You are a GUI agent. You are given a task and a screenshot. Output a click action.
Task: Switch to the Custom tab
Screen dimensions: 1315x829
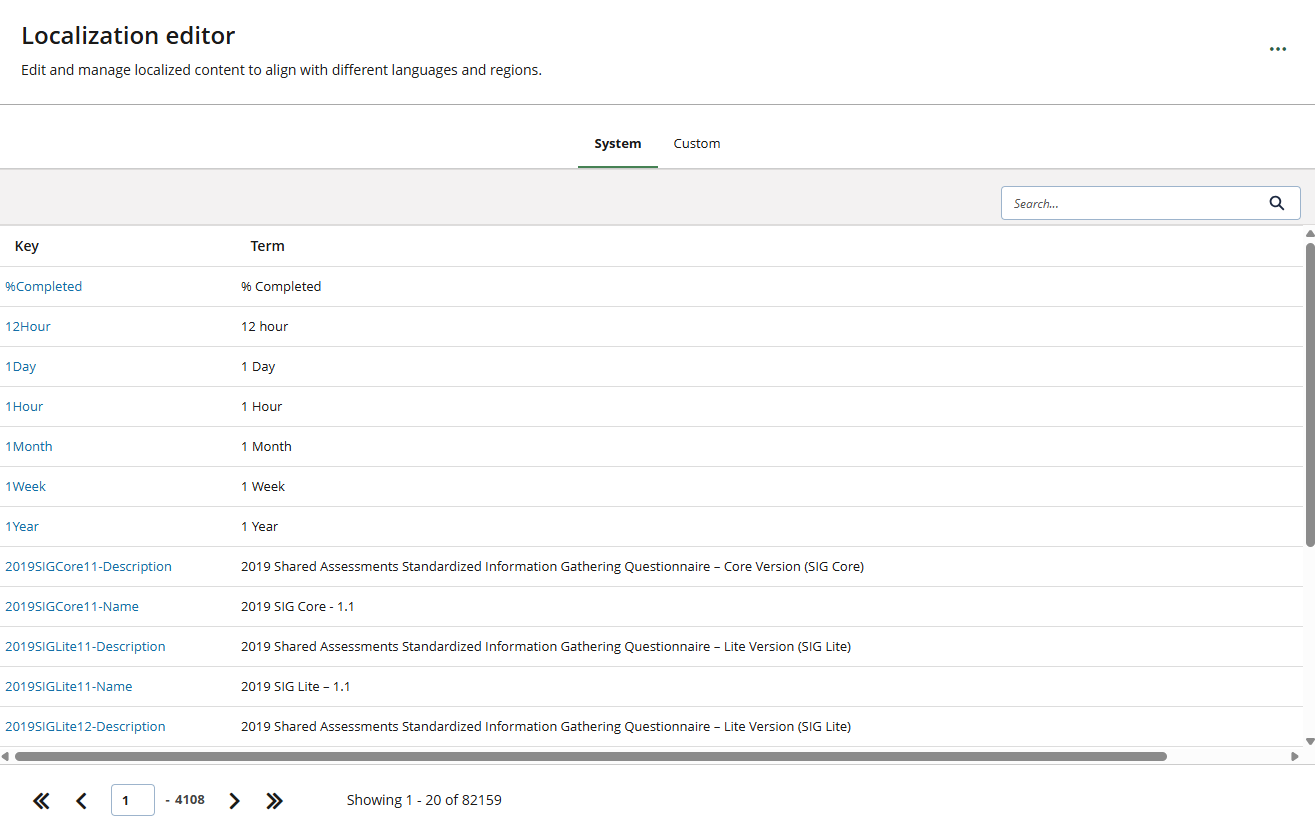point(696,144)
